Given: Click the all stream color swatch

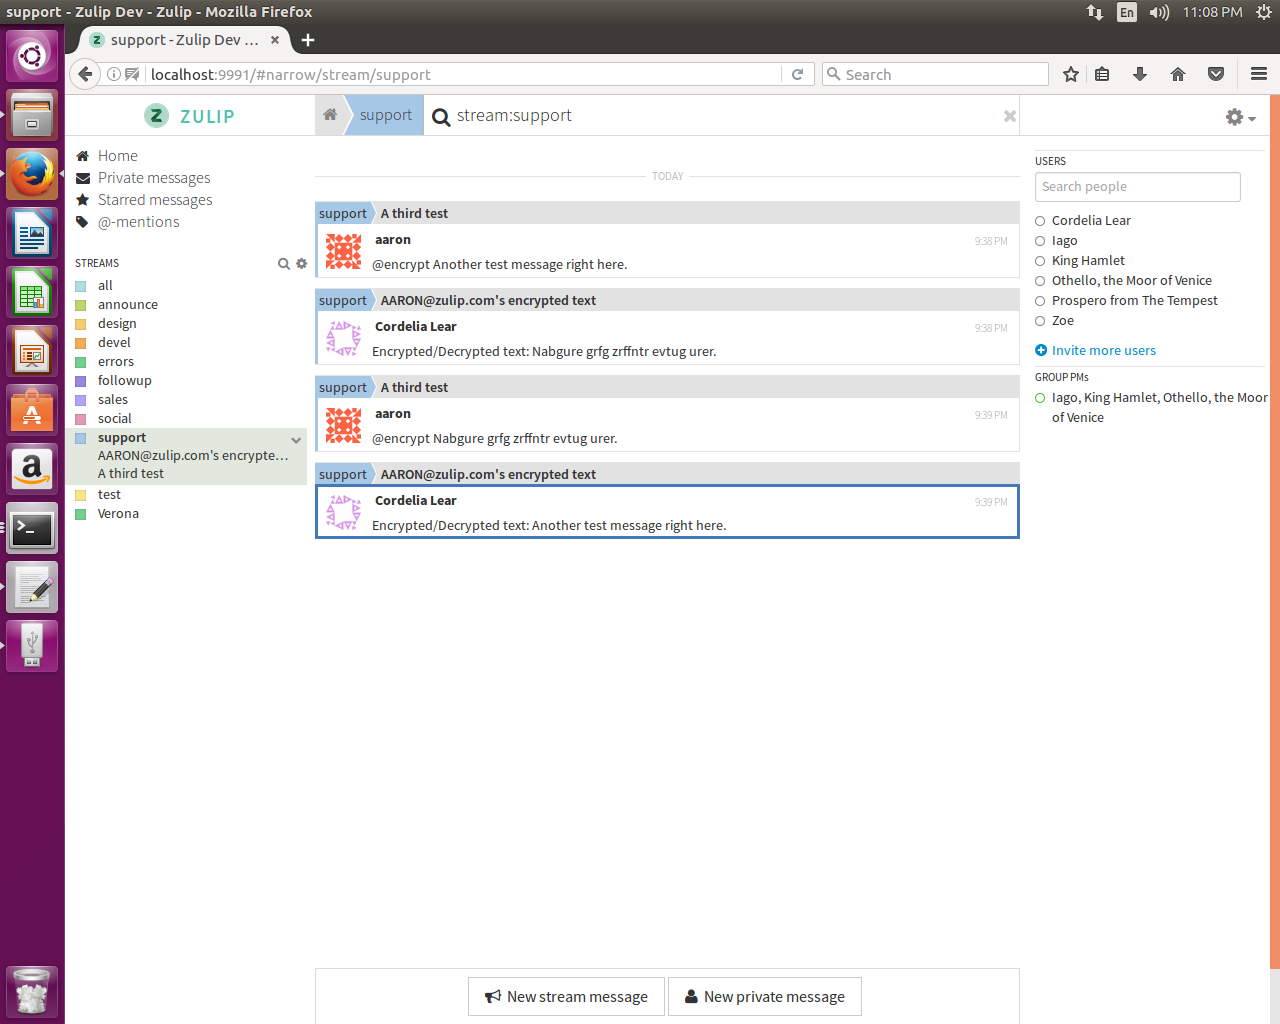Looking at the screenshot, I should coord(81,286).
